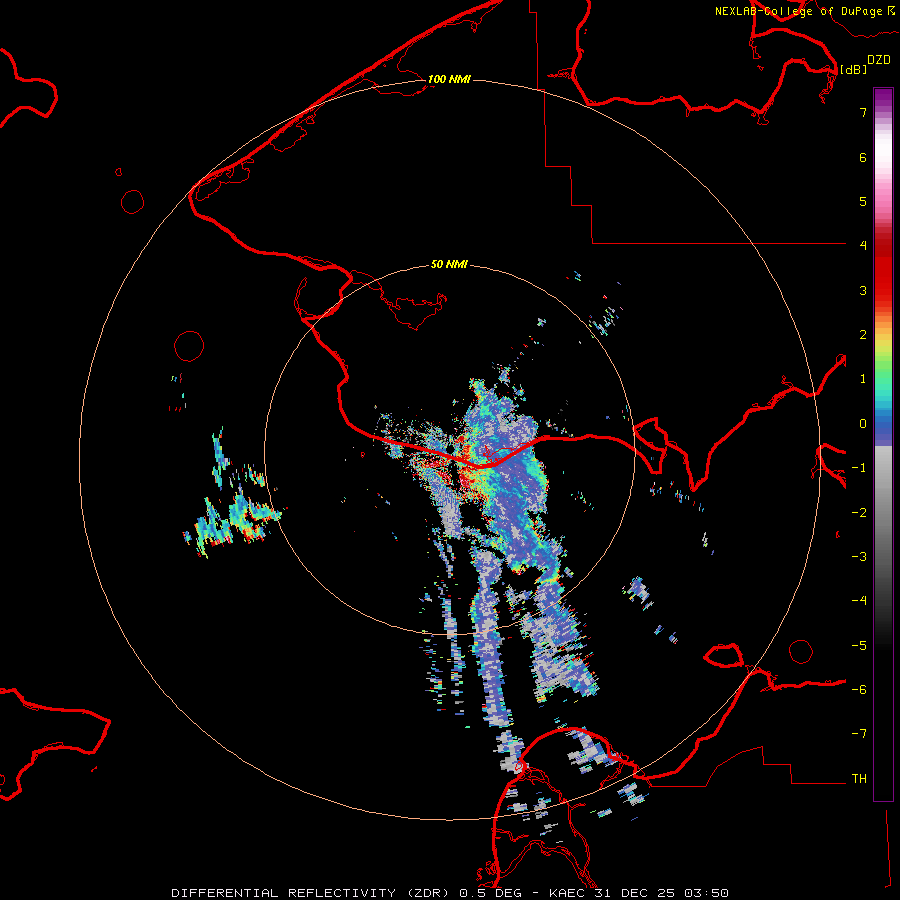This screenshot has height=900, width=900.
Task: Click the -4 value on color scale
Action: 859,601
